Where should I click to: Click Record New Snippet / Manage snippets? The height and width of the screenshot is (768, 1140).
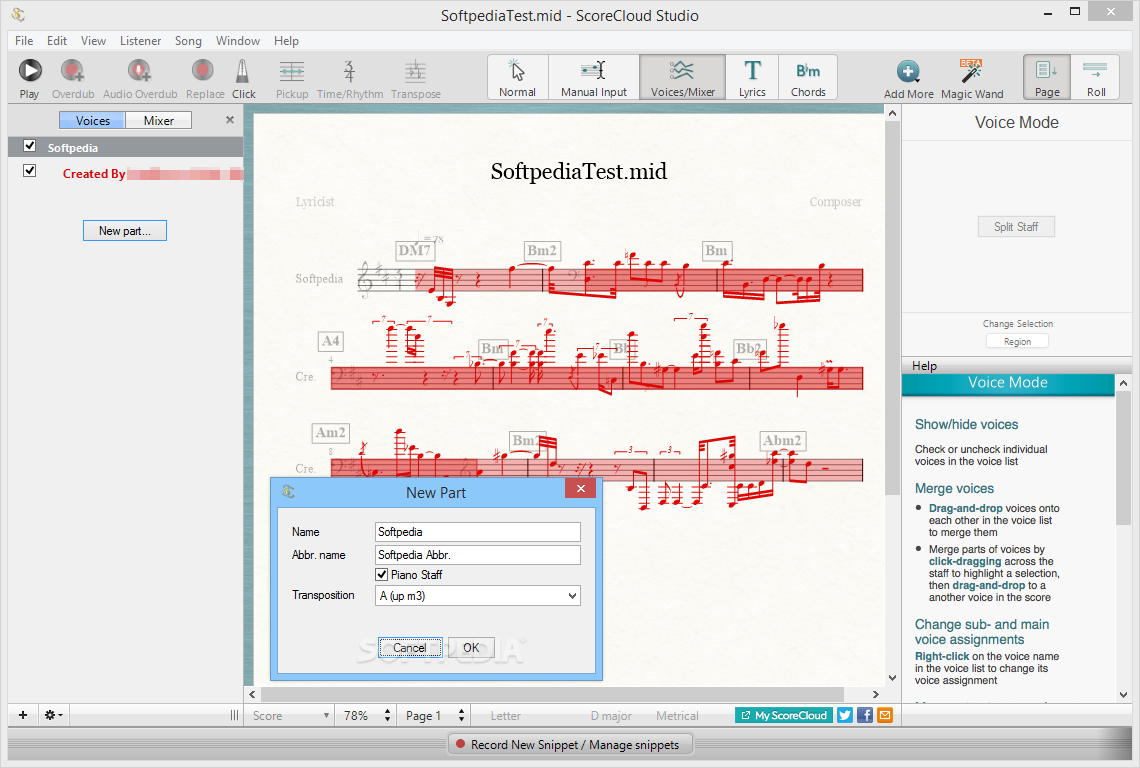(569, 745)
